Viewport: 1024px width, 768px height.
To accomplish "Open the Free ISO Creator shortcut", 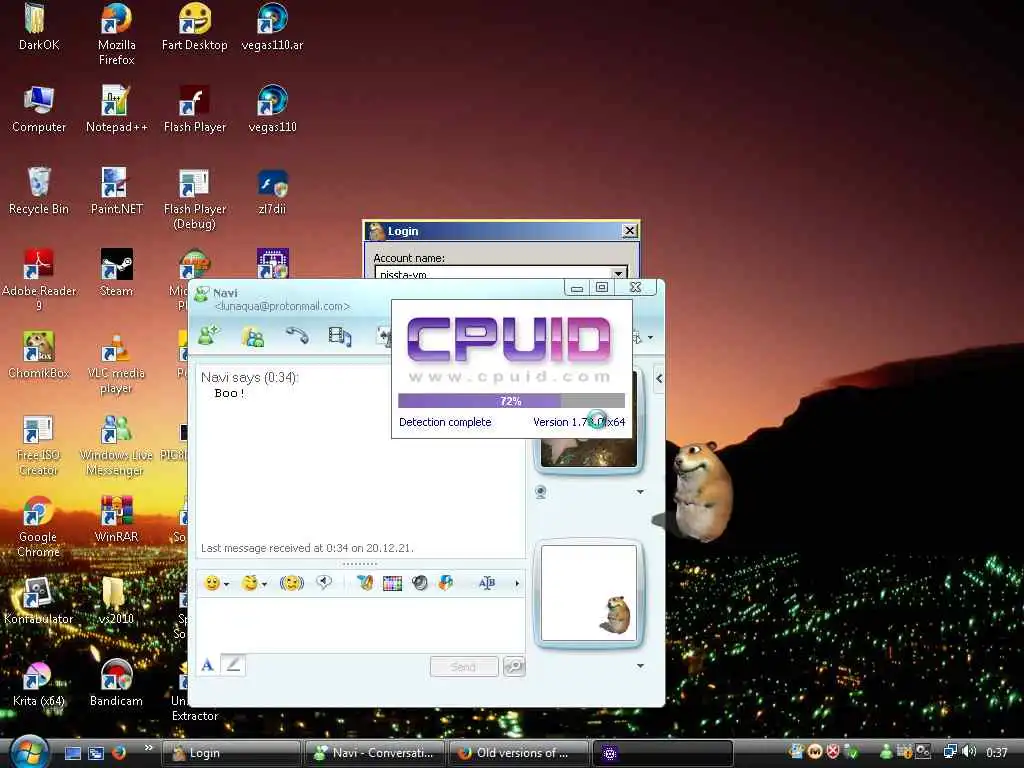I will click(x=39, y=444).
